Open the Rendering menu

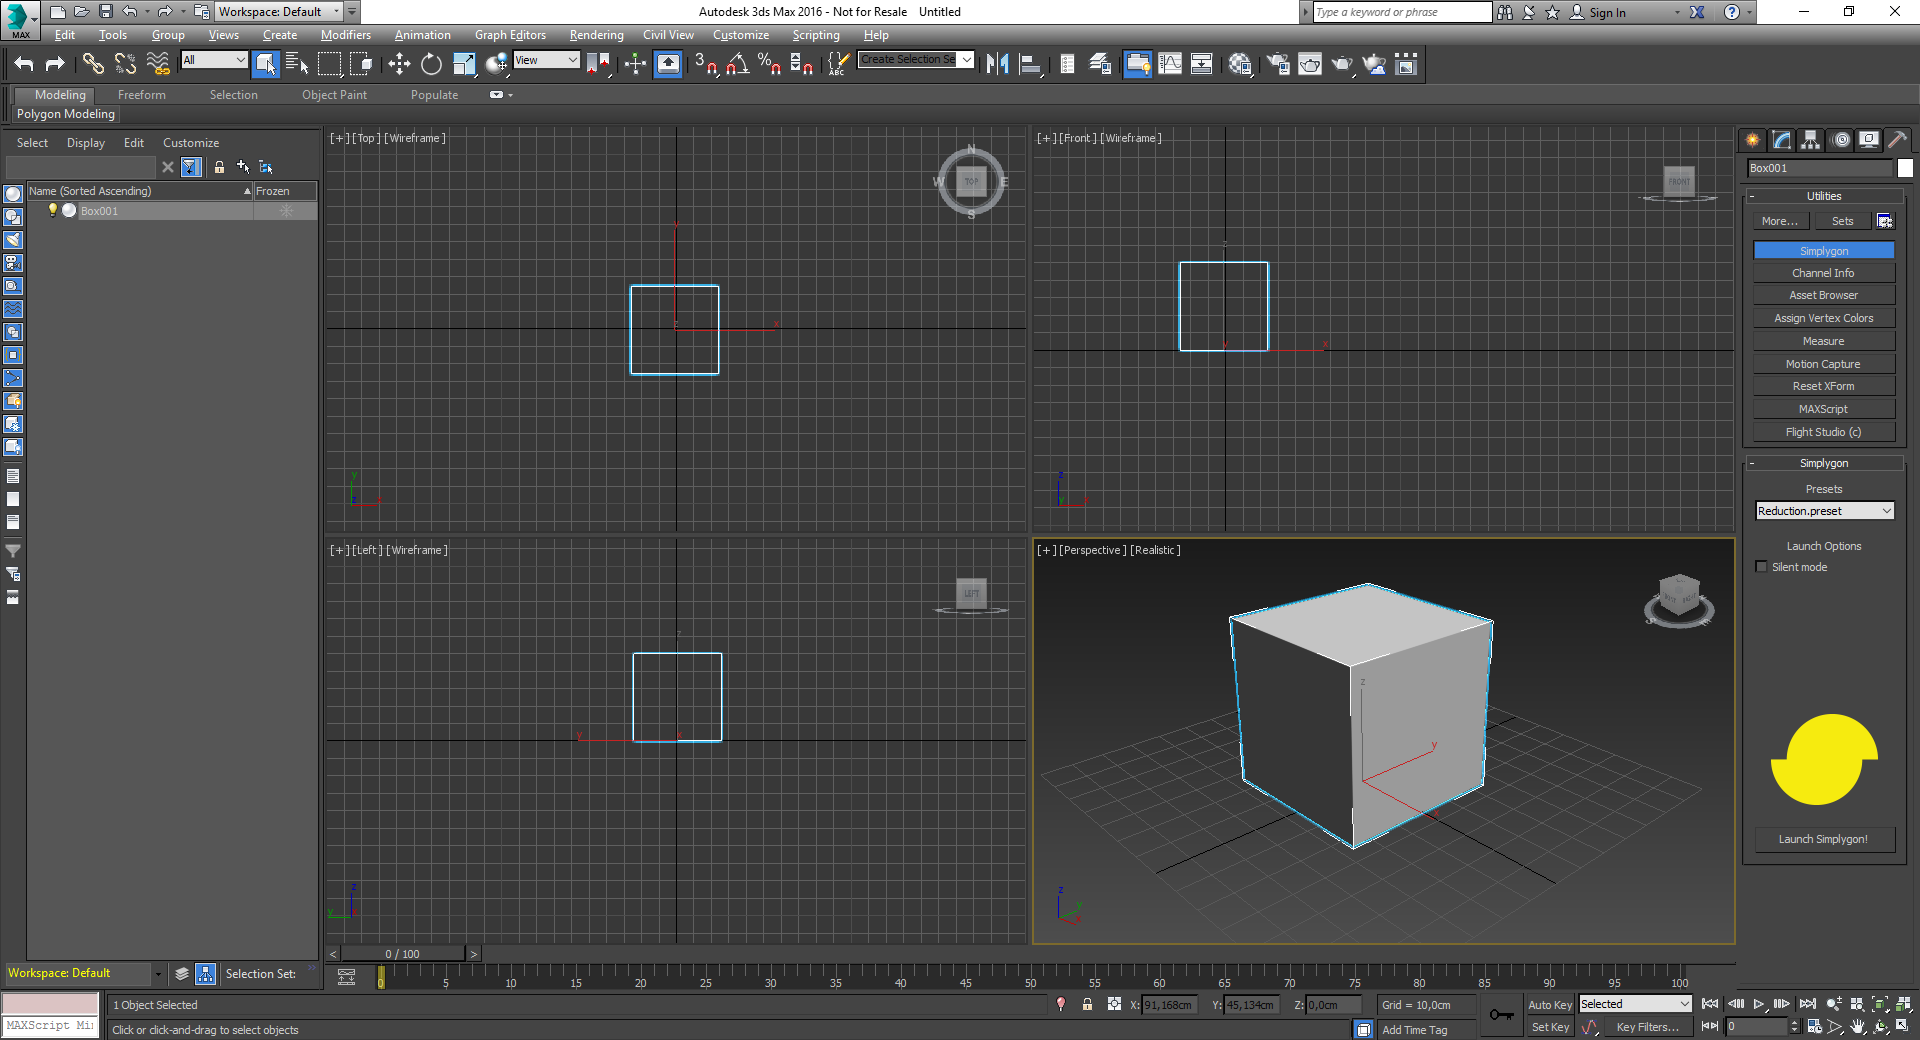[x=596, y=34]
